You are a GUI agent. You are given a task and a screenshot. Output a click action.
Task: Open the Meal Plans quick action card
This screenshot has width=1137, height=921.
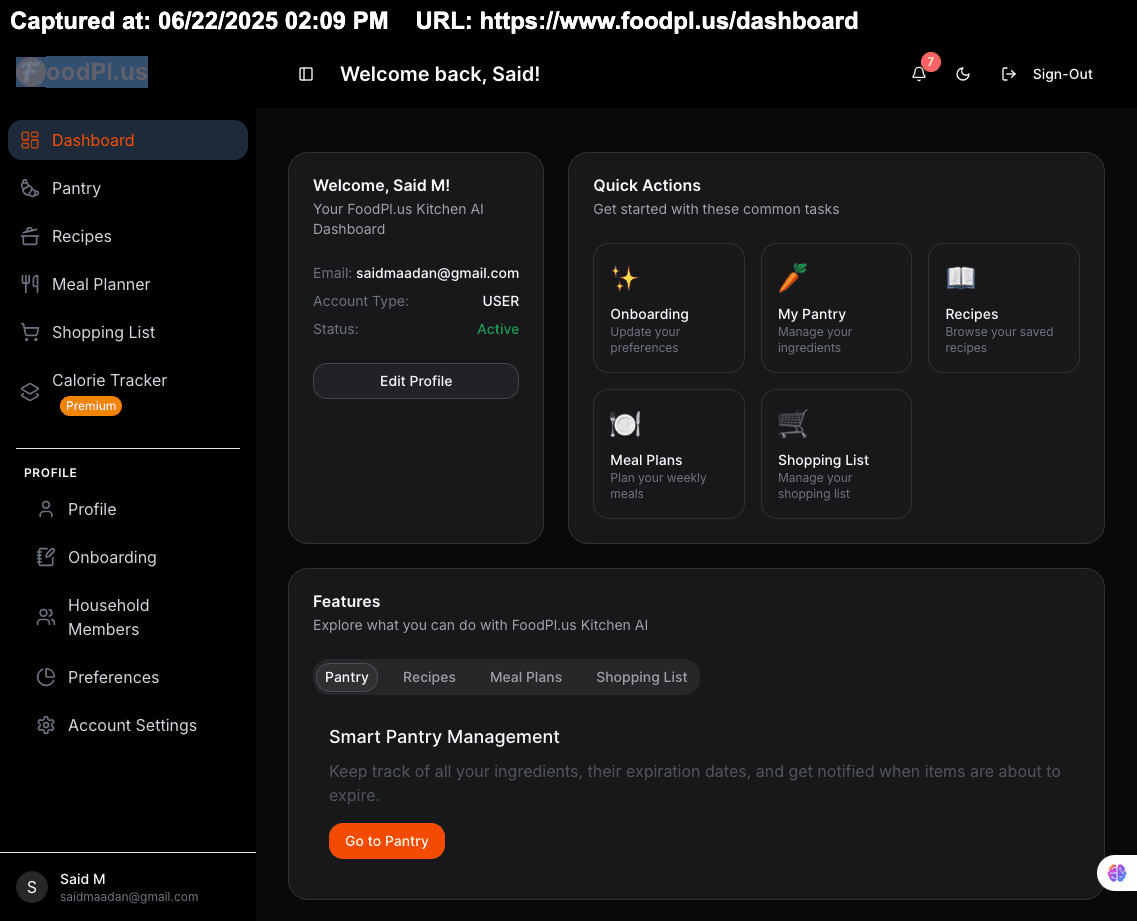coord(668,454)
